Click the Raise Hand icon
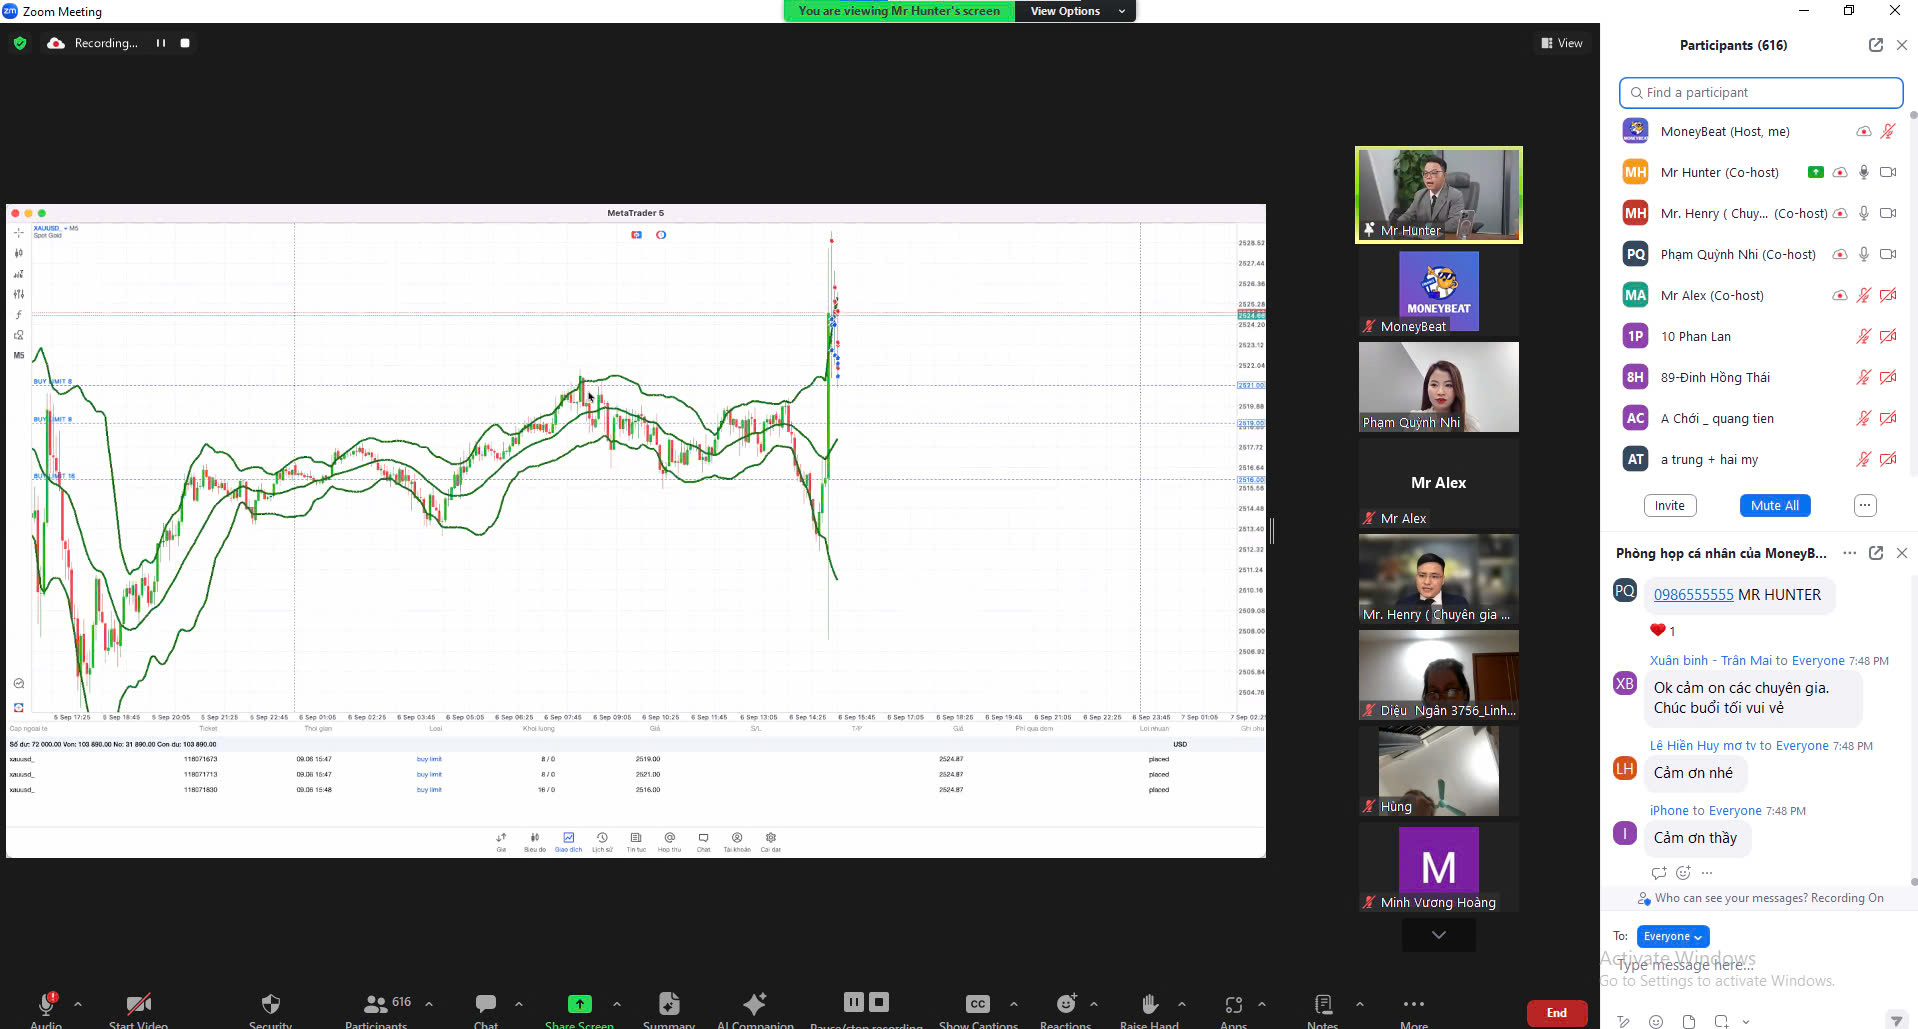The height and width of the screenshot is (1029, 1918). pos(1149,1003)
